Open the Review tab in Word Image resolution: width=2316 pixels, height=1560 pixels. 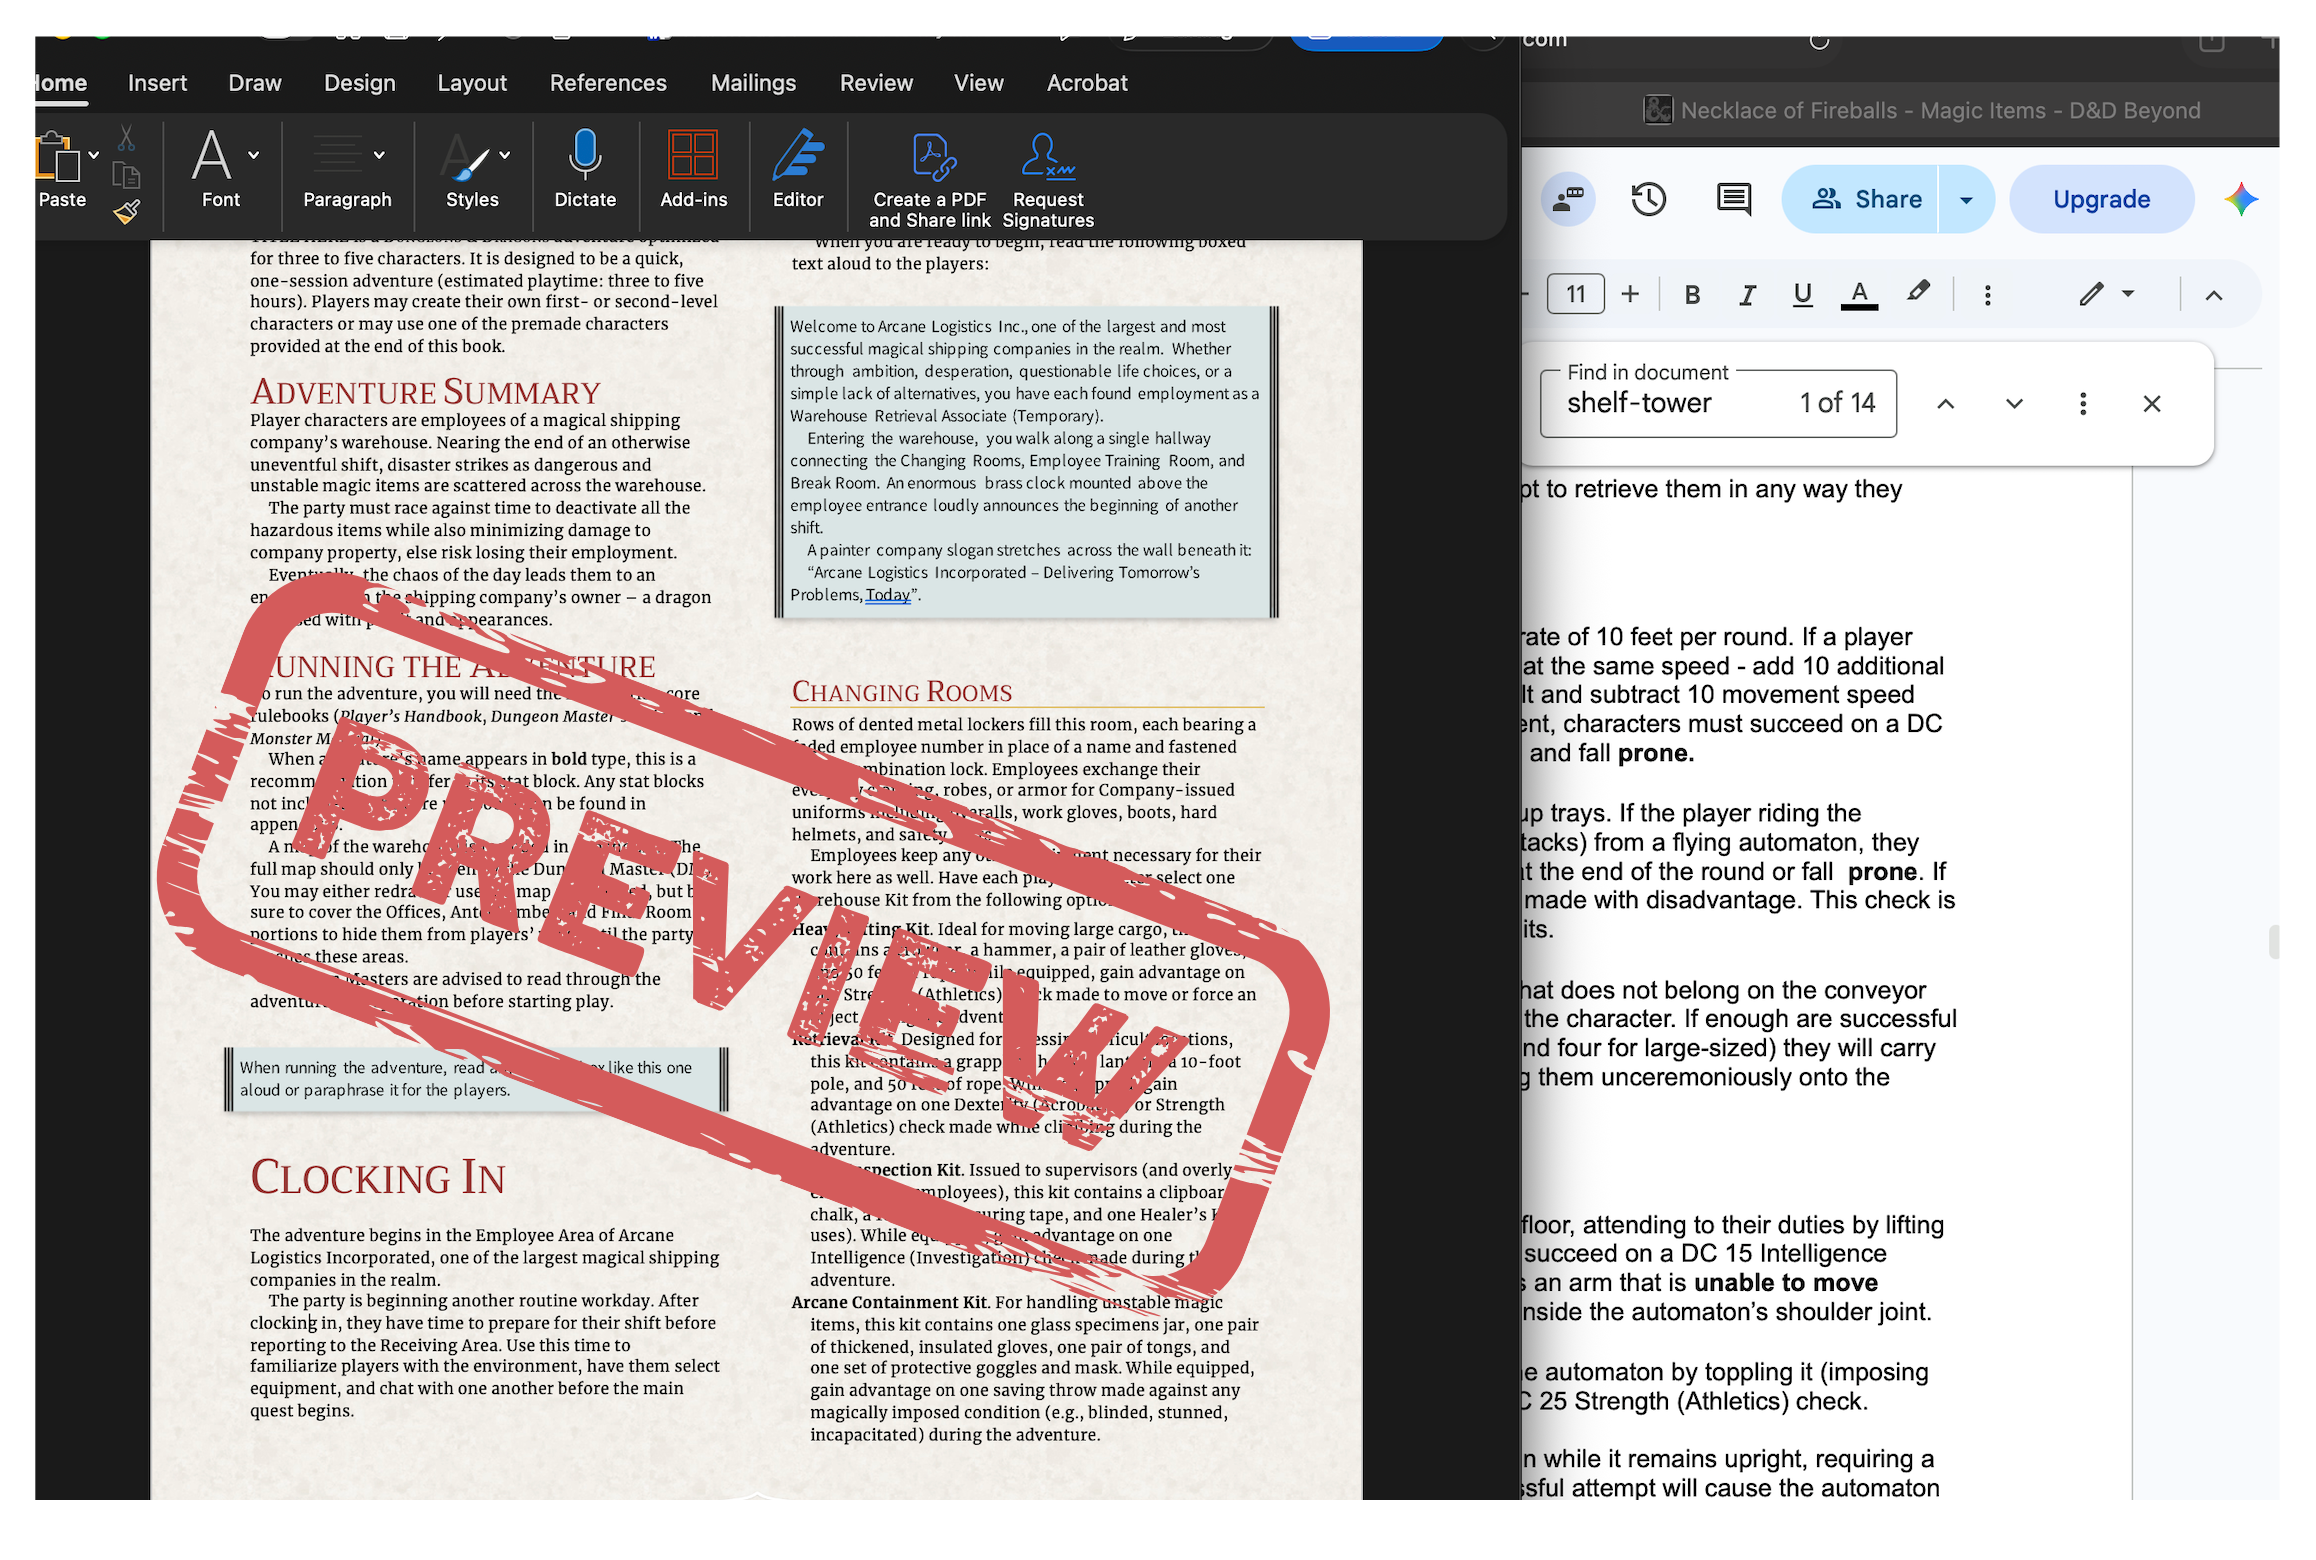(876, 83)
